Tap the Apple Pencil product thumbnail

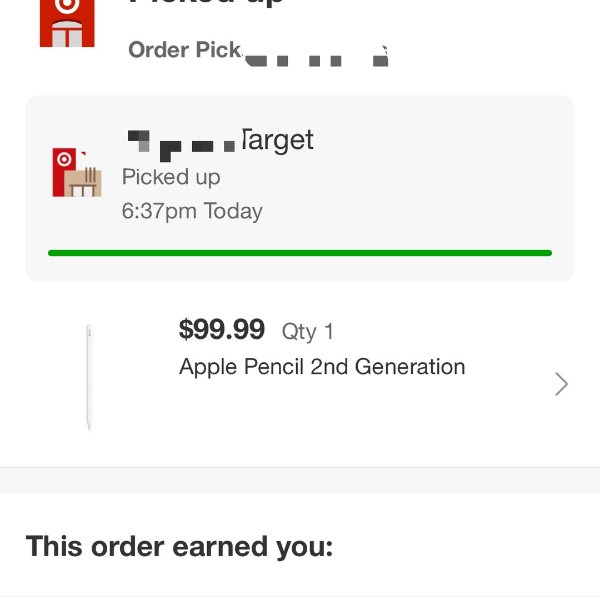pos(89,378)
